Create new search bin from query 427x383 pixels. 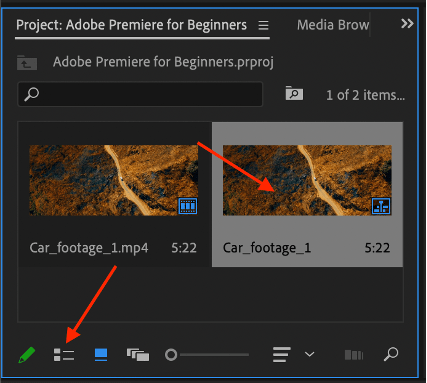294,93
